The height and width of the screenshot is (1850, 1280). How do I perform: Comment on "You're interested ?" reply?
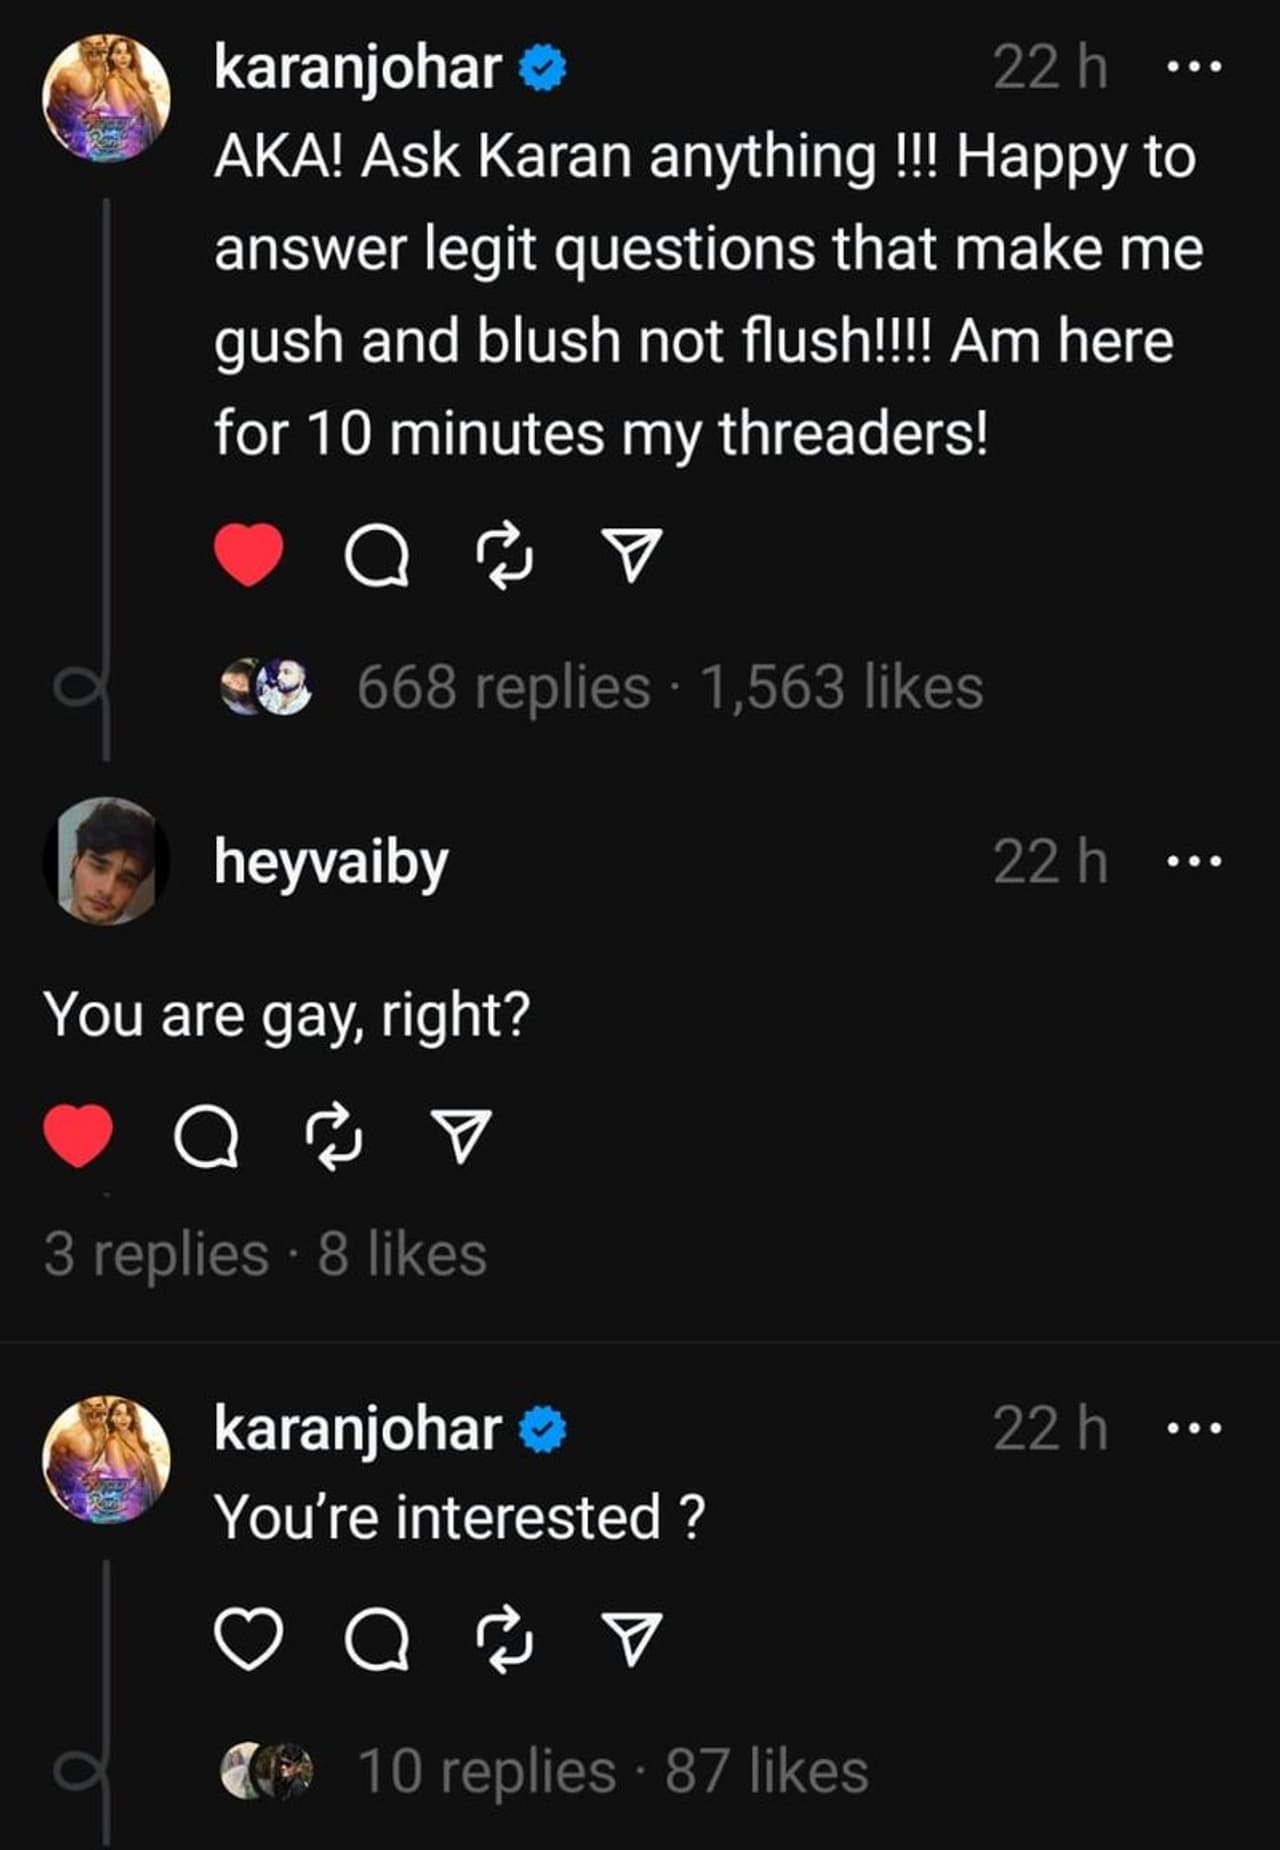pyautogui.click(x=377, y=1640)
